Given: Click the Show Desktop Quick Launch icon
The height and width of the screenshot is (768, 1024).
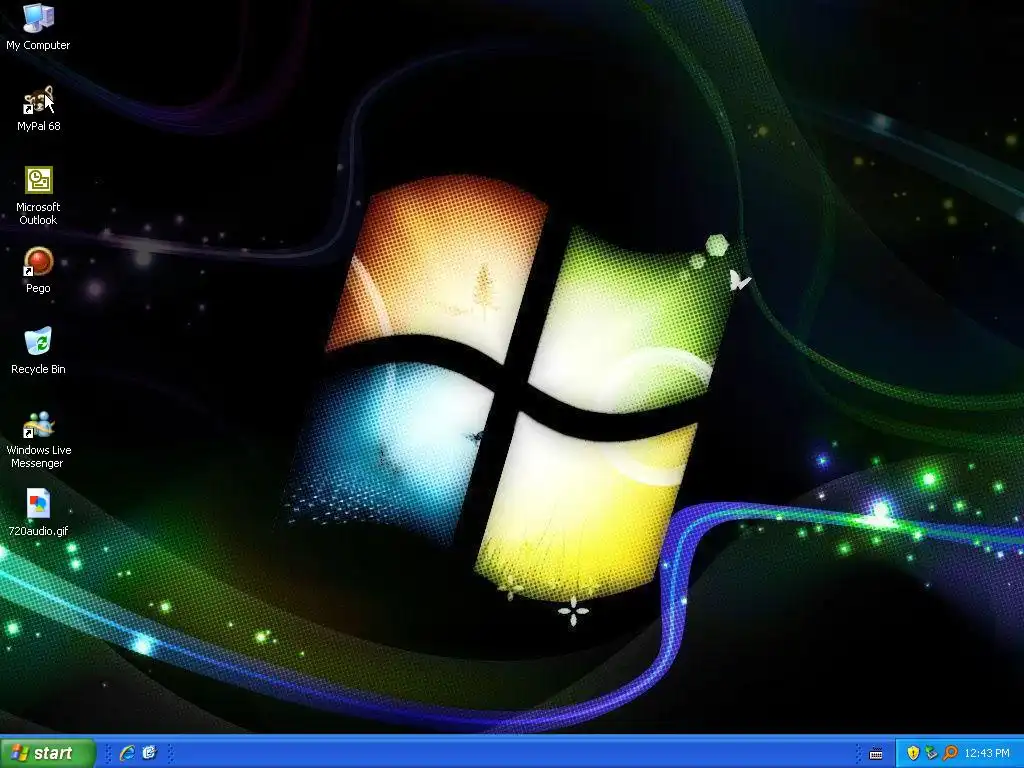Looking at the screenshot, I should [150, 753].
